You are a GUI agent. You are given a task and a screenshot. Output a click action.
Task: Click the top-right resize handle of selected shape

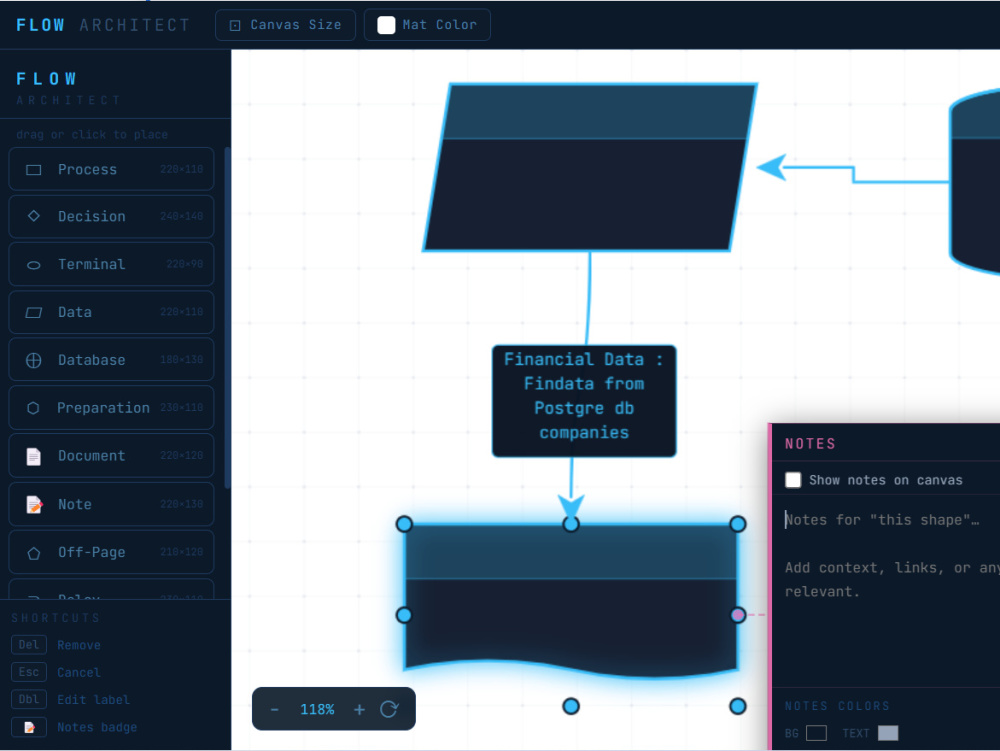[x=738, y=524]
